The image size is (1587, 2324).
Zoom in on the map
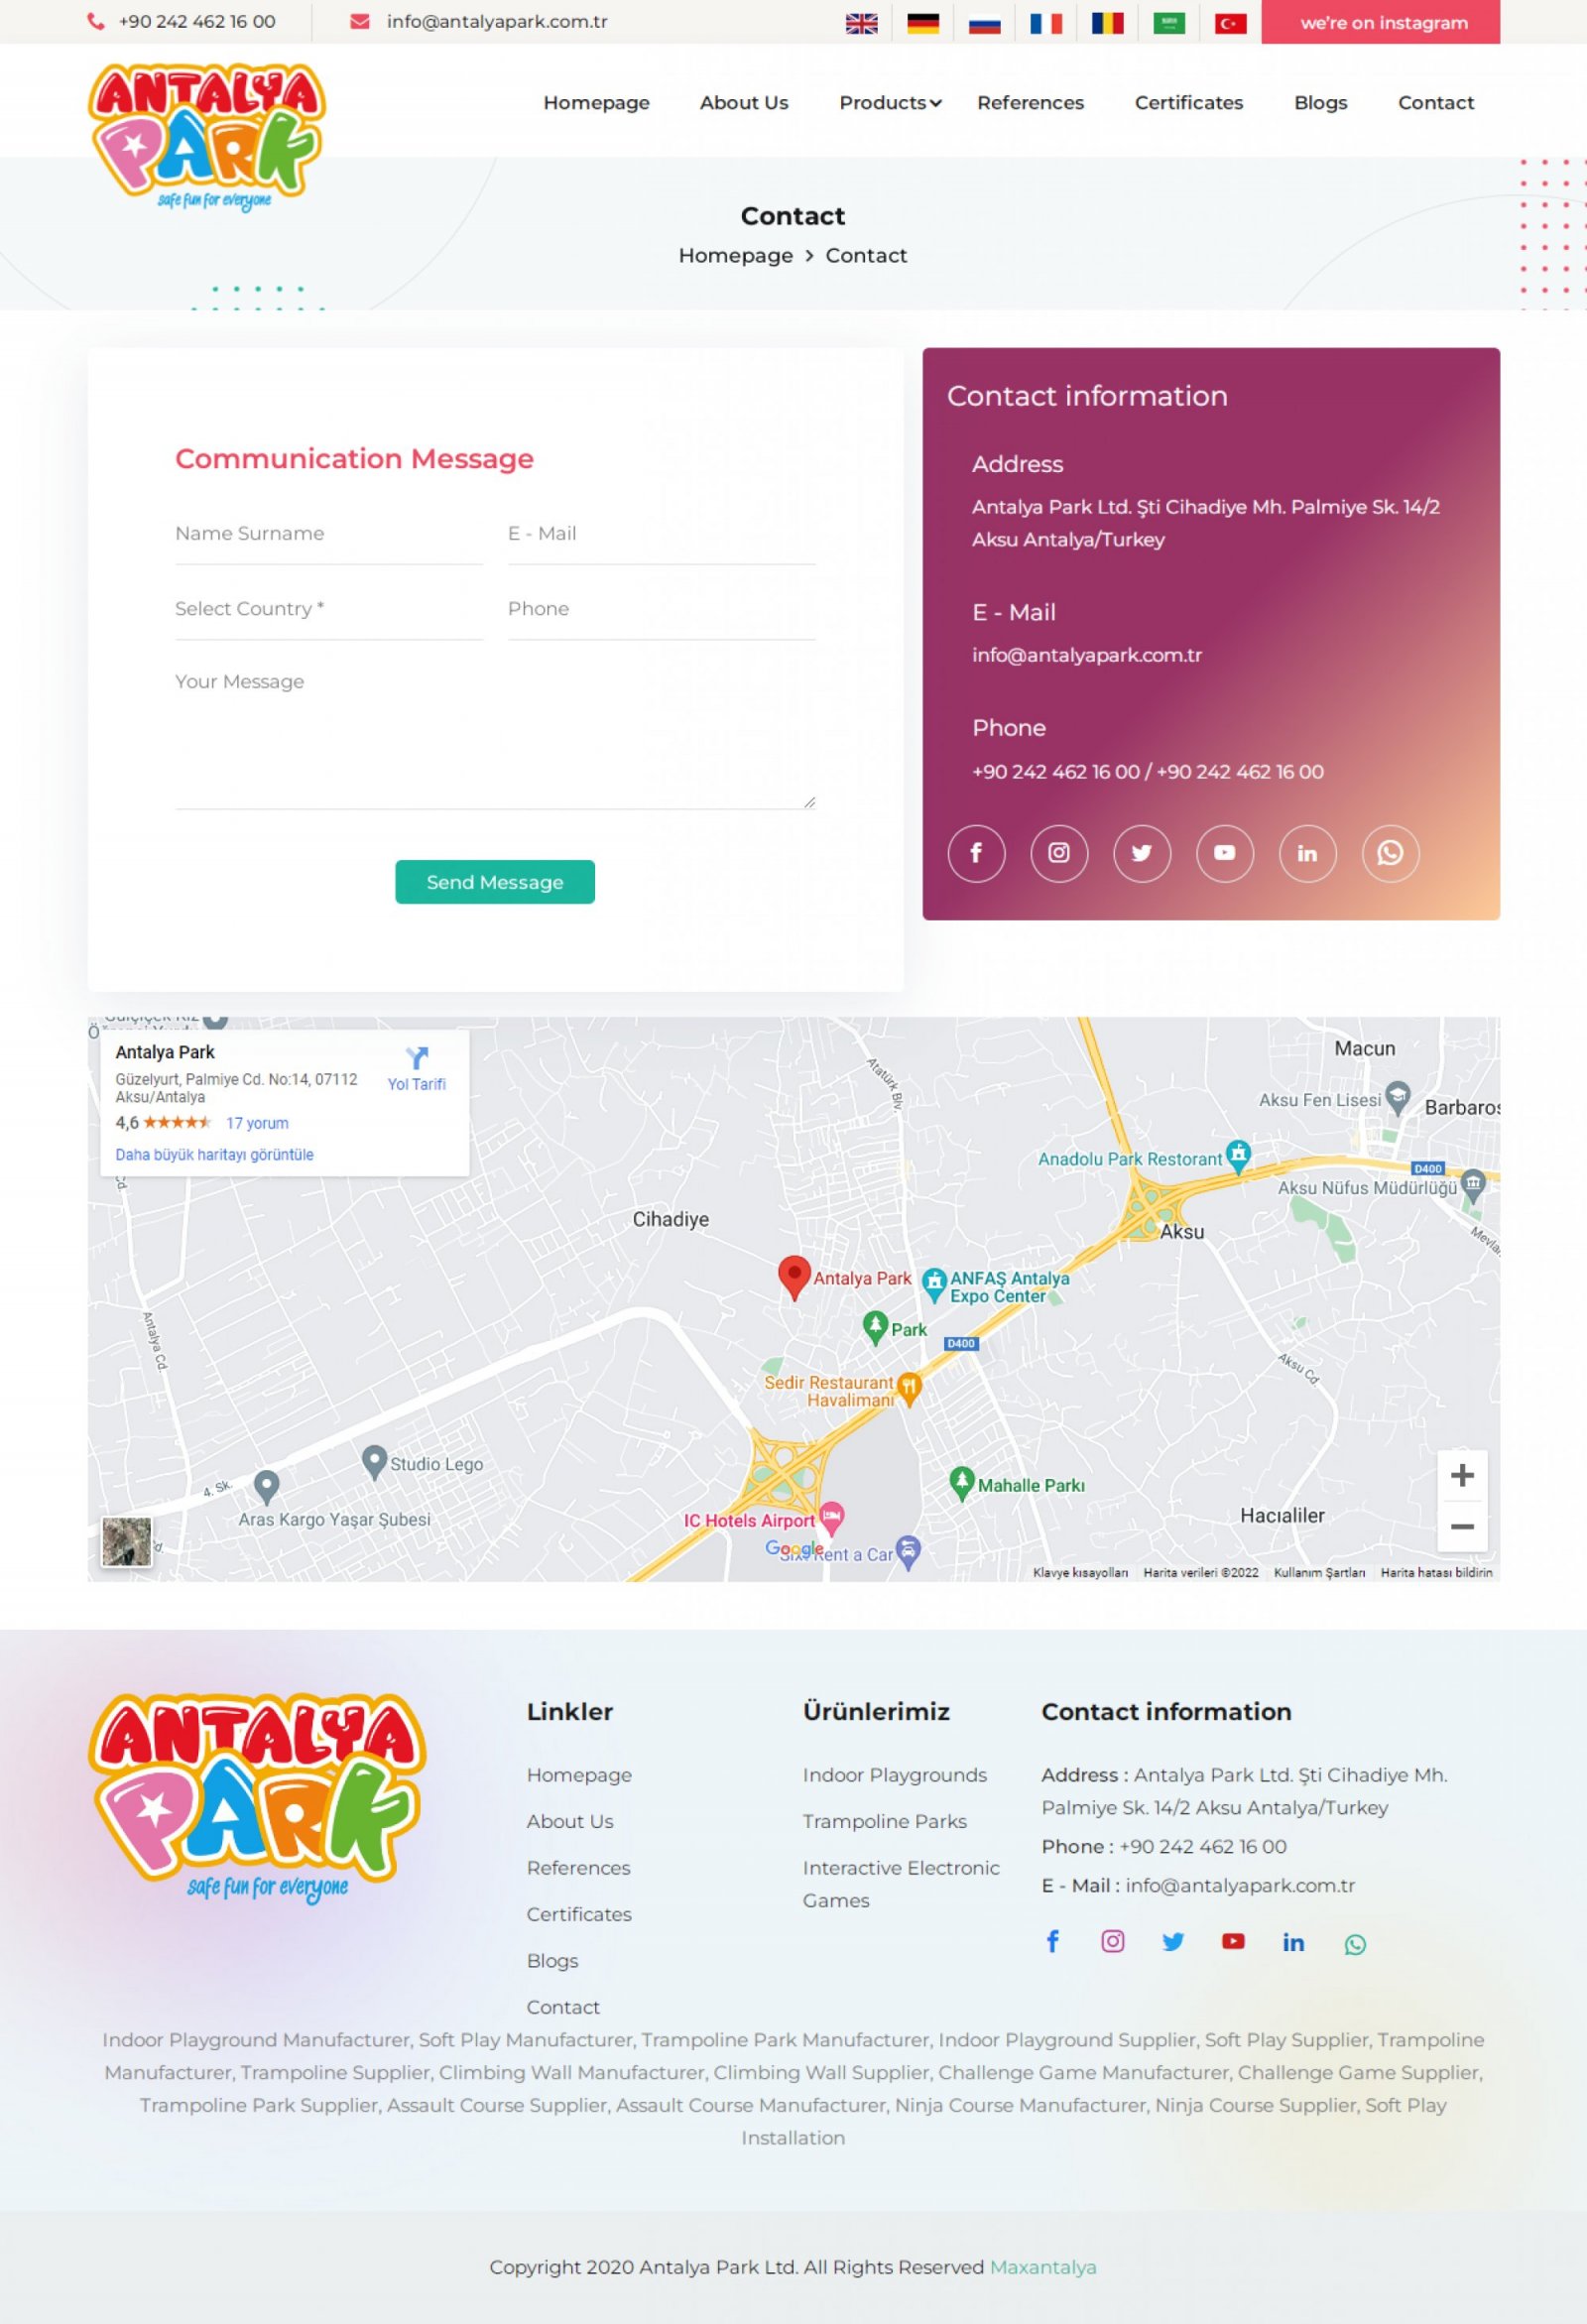pos(1462,1475)
